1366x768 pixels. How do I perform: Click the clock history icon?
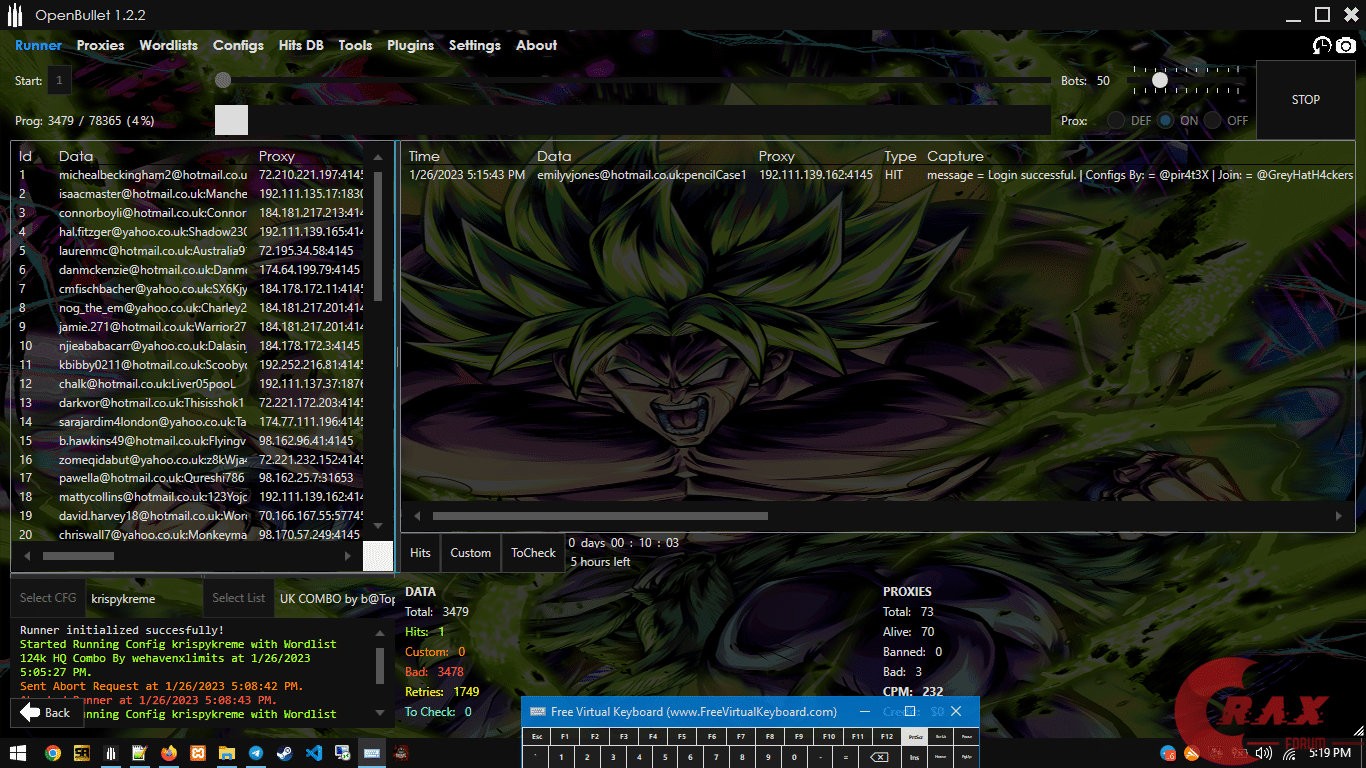coord(1322,45)
